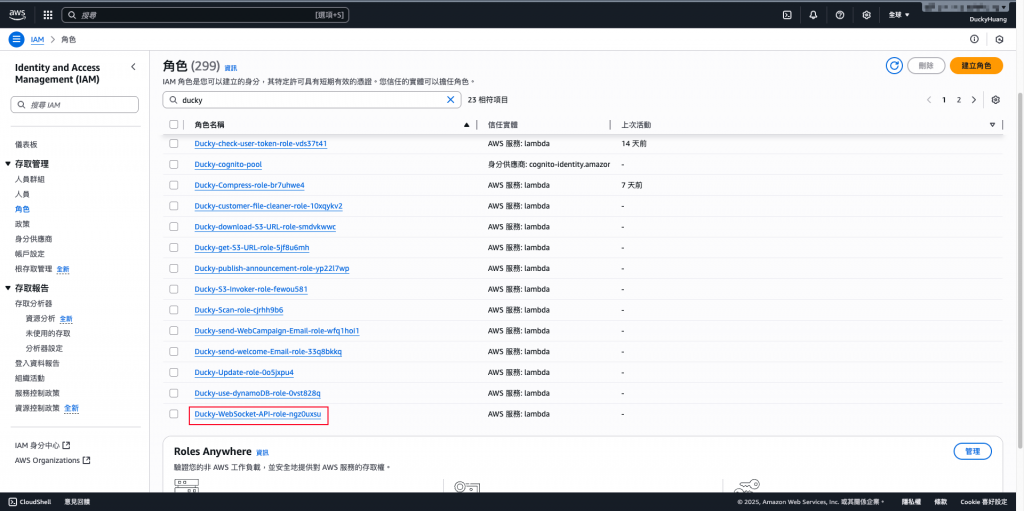Go to previous page arrow
Viewport: 1024px width, 511px height.
(x=929, y=100)
